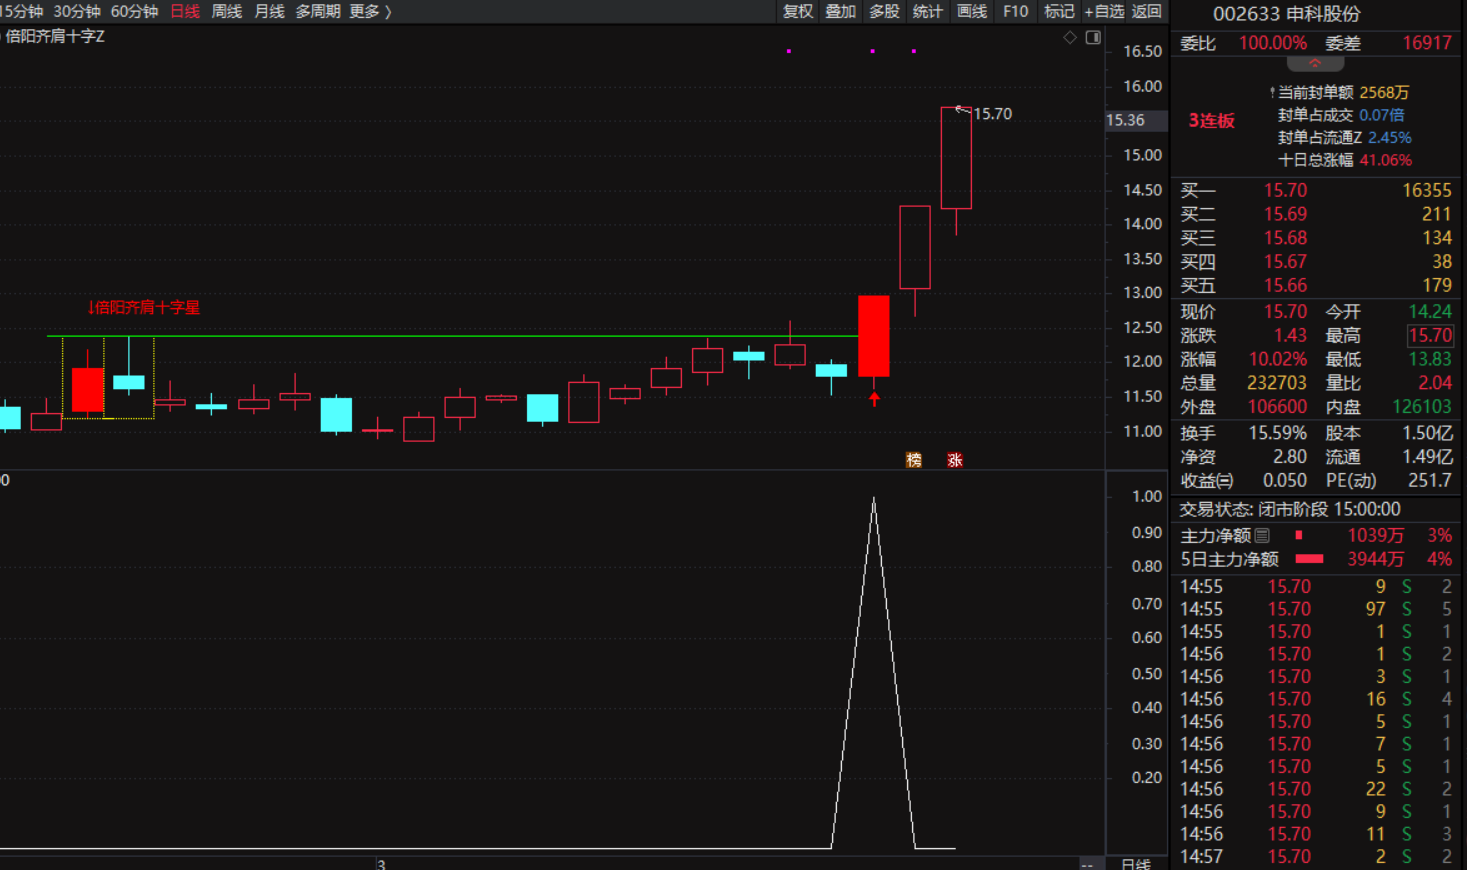1467x870 pixels.
Task: Toggle the side panel icon beside diamond
Action: (x=1093, y=38)
